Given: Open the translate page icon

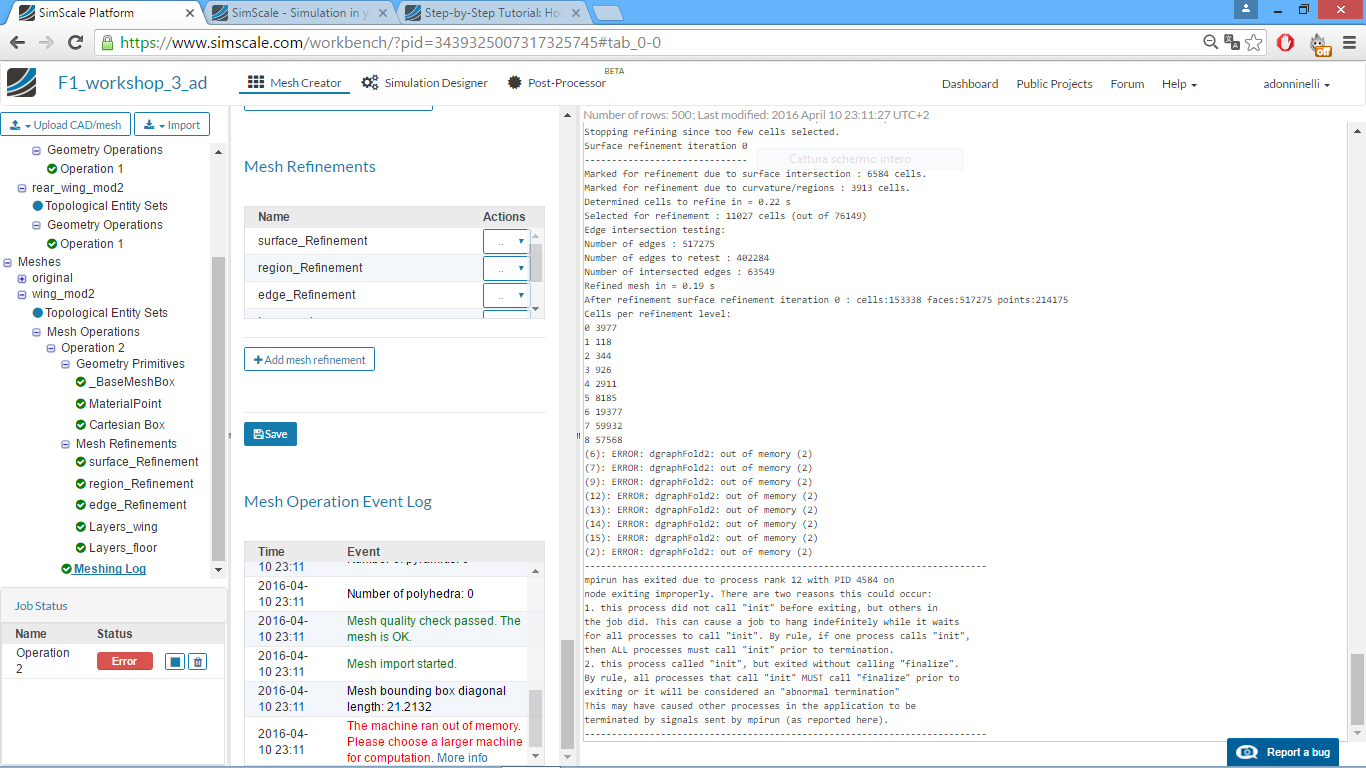Looking at the screenshot, I should point(1232,43).
